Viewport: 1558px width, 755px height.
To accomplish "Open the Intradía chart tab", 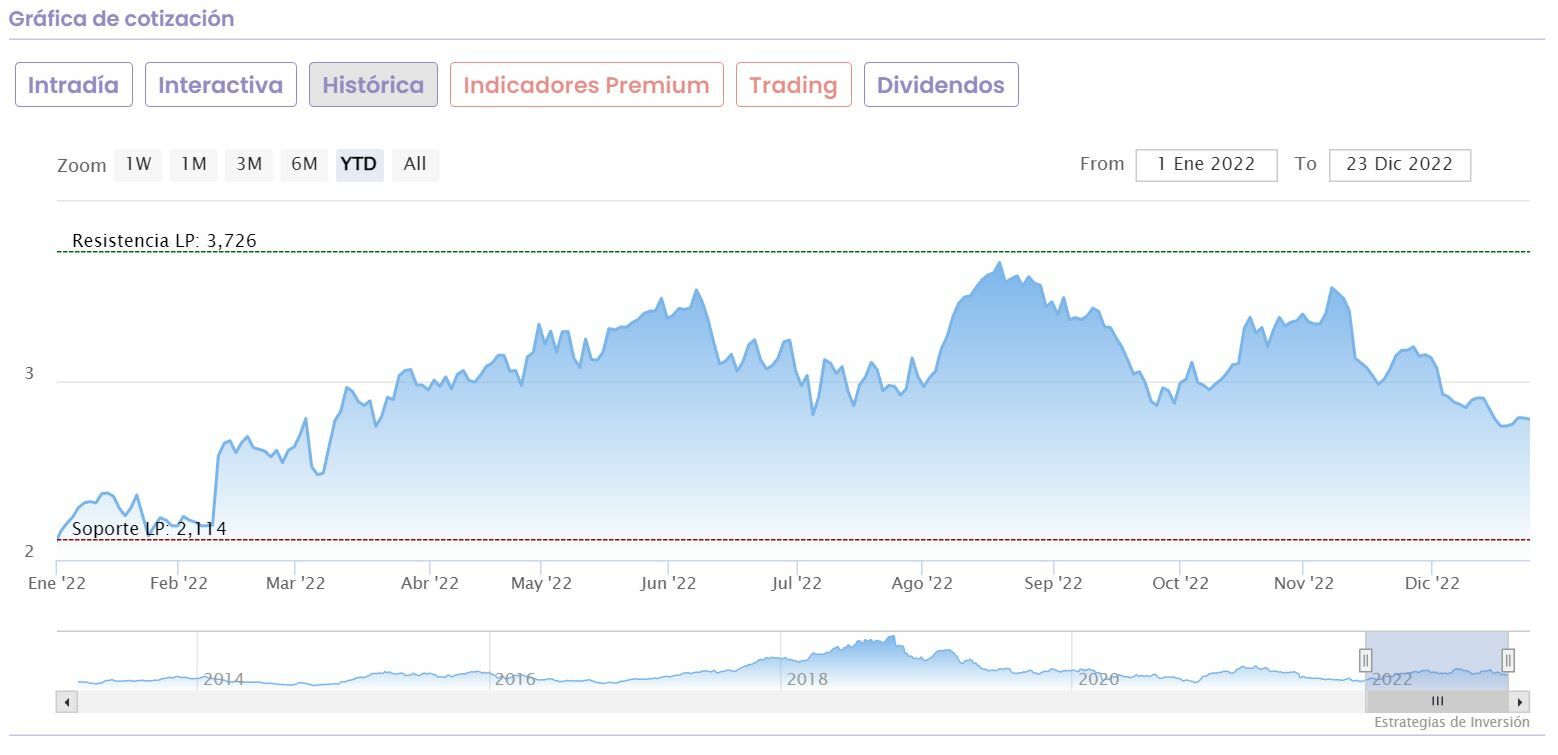I will [73, 85].
